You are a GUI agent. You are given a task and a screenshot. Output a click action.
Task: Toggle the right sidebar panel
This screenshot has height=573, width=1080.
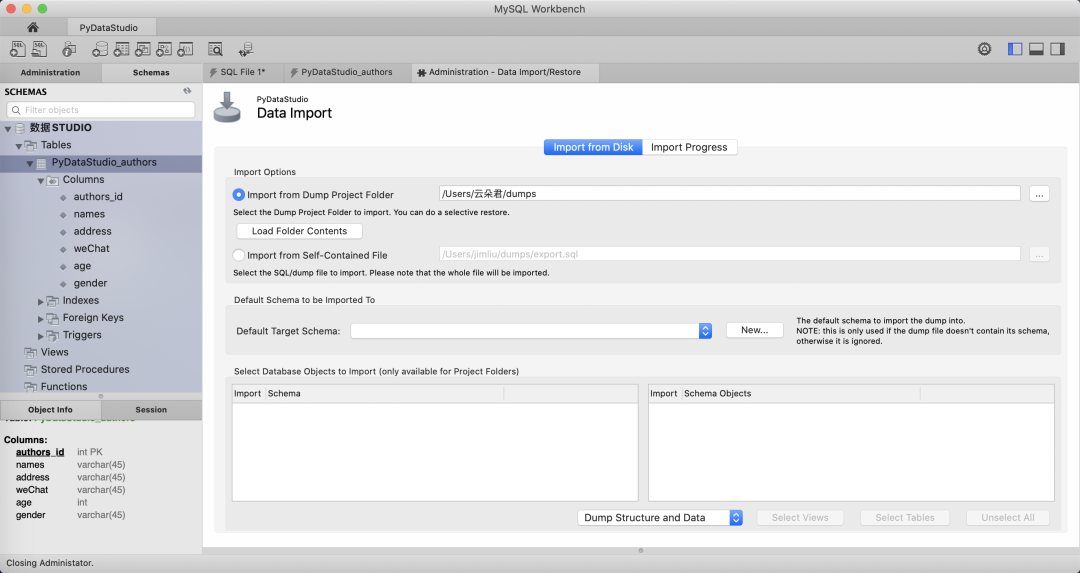pos(1057,49)
